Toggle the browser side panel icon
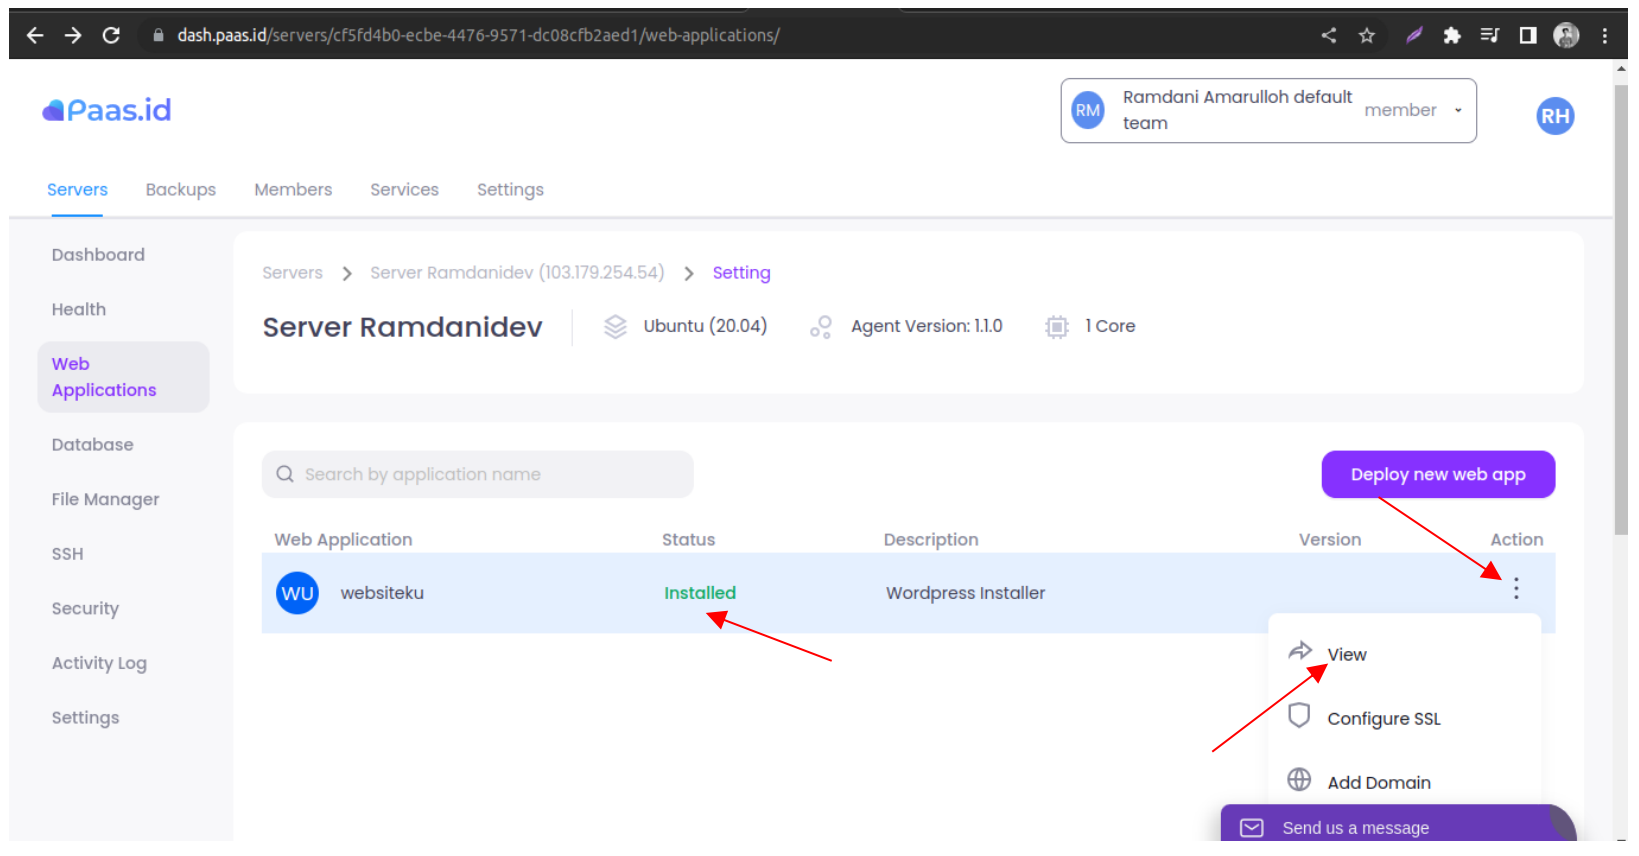 pos(1527,36)
